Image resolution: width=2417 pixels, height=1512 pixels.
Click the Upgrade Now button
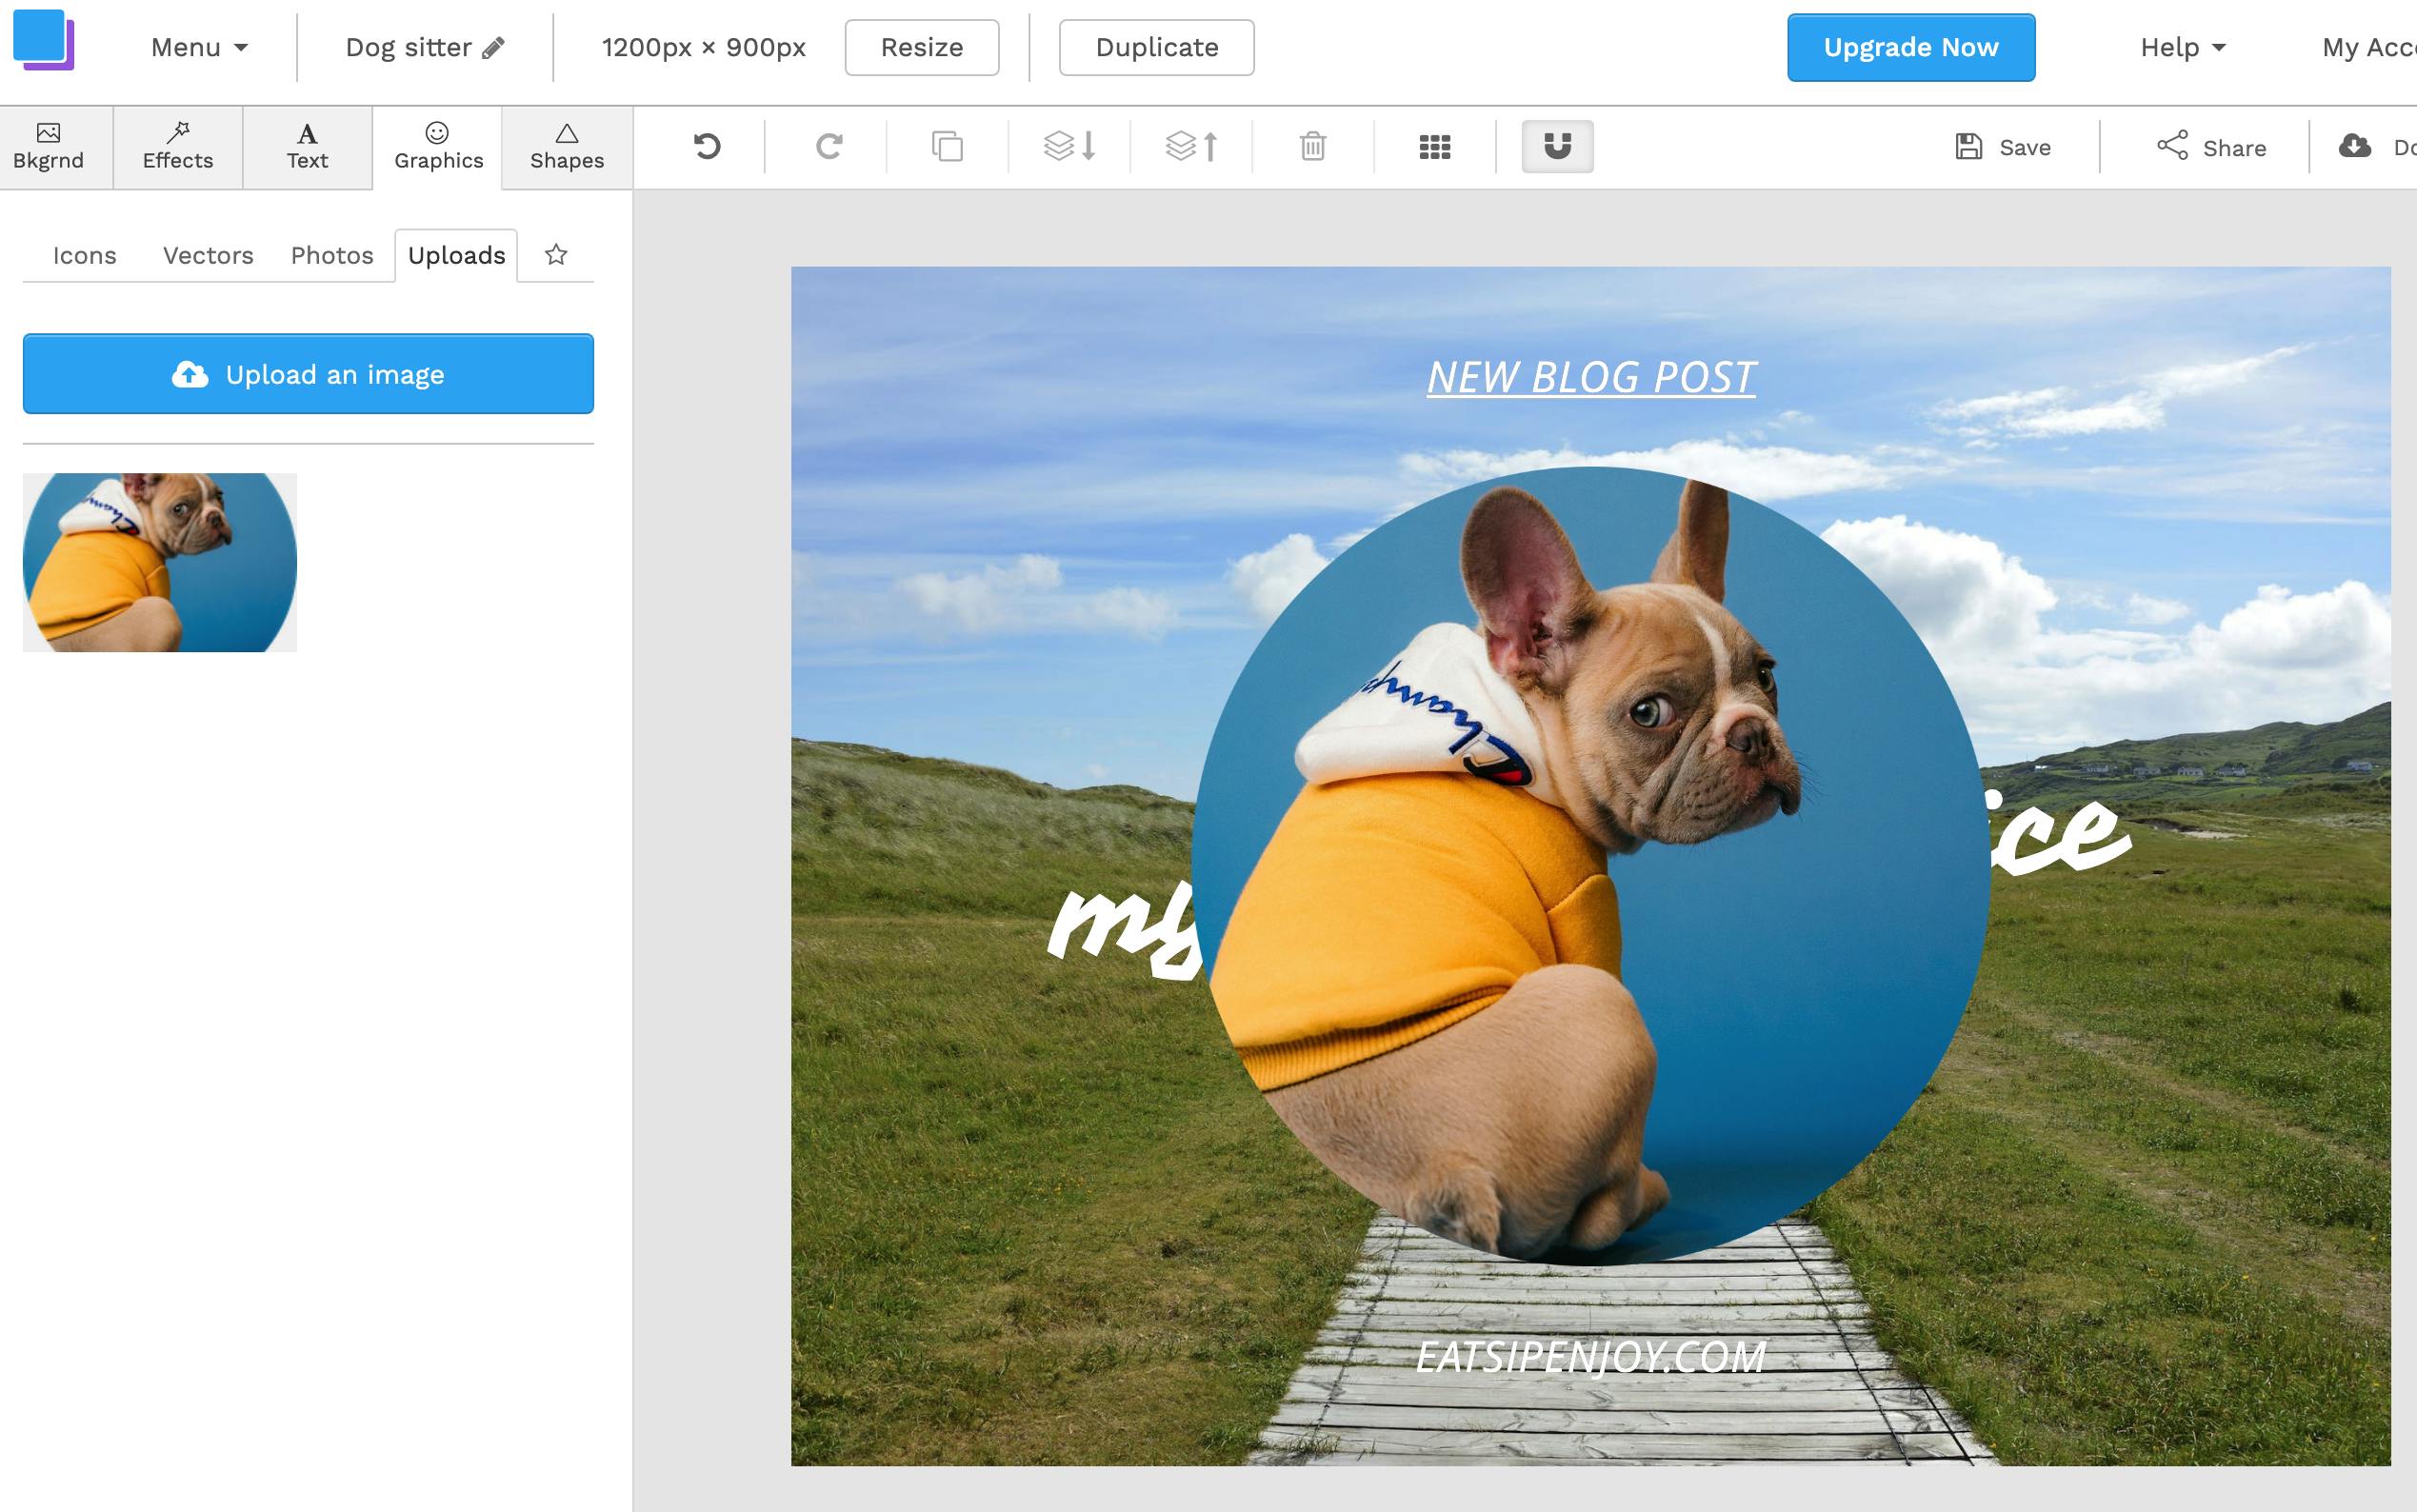(x=1910, y=47)
